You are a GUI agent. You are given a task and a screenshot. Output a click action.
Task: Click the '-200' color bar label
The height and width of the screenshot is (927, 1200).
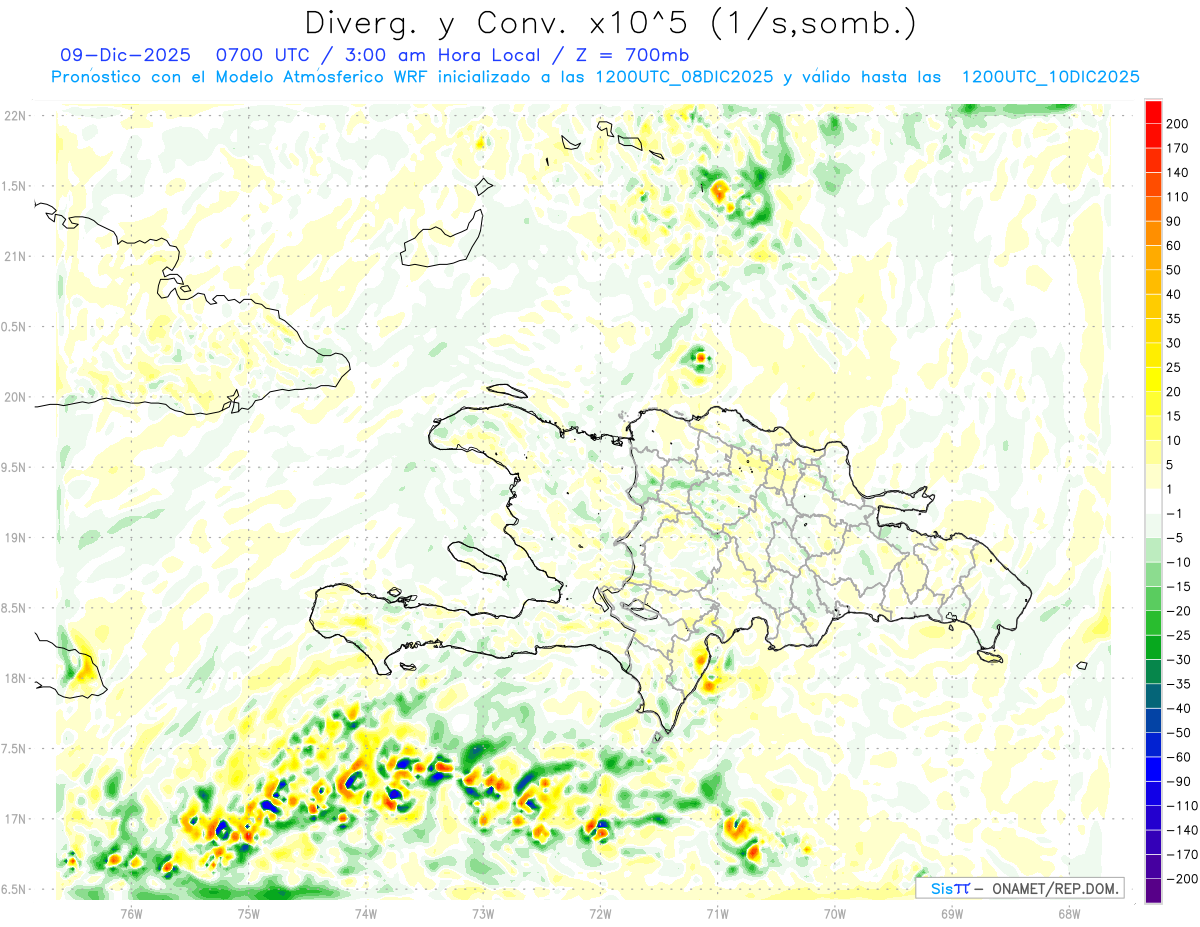click(1180, 879)
